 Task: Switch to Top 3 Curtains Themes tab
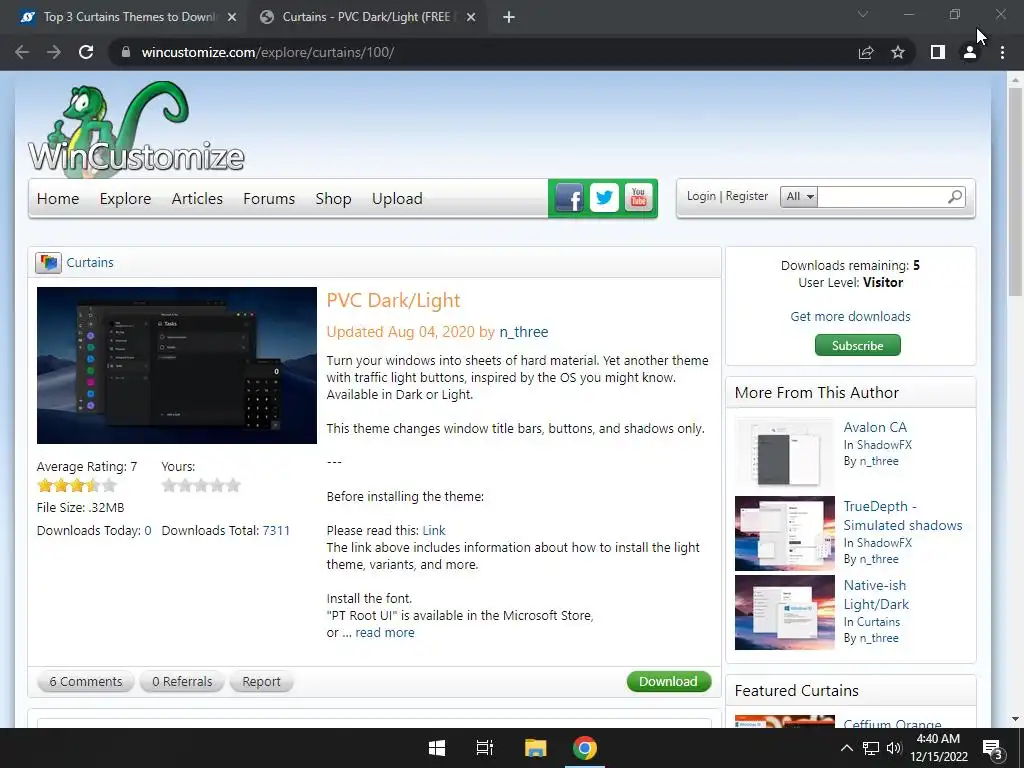pos(129,18)
